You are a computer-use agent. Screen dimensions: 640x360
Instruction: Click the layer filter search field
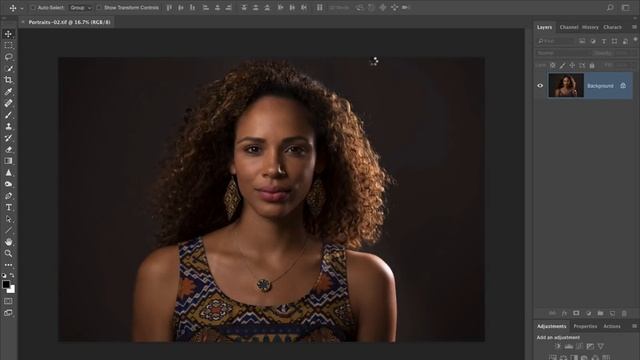556,41
